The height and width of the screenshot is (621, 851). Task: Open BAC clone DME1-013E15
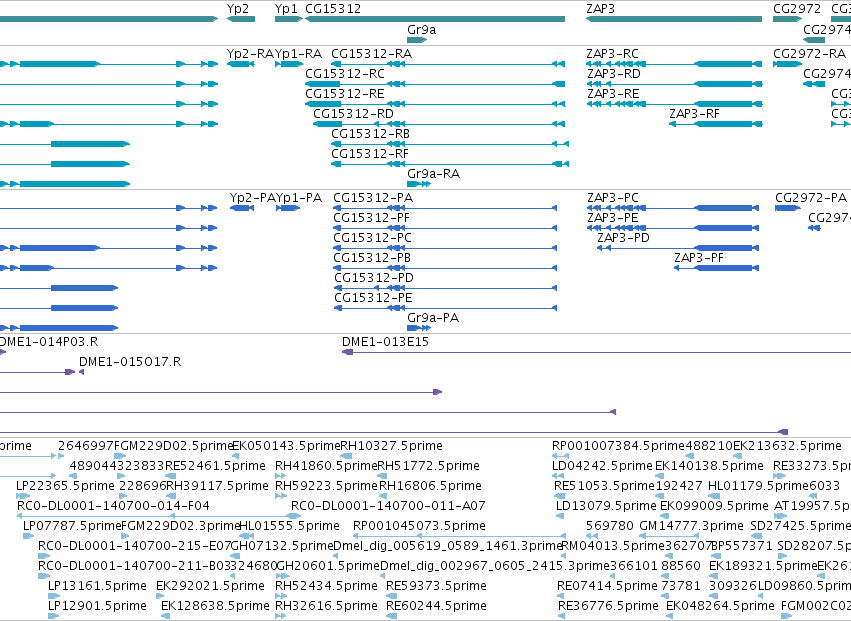pyautogui.click(x=385, y=342)
